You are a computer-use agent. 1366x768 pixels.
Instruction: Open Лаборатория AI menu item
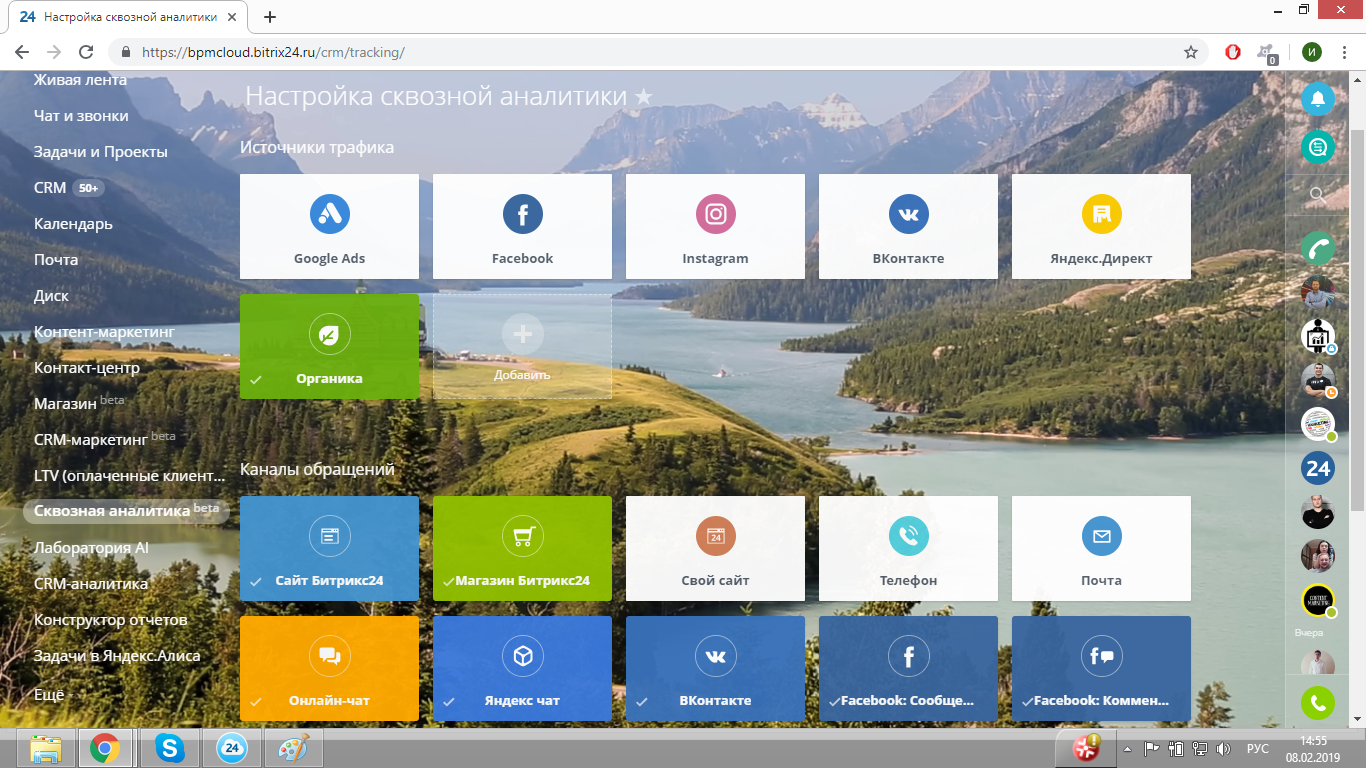tap(91, 548)
